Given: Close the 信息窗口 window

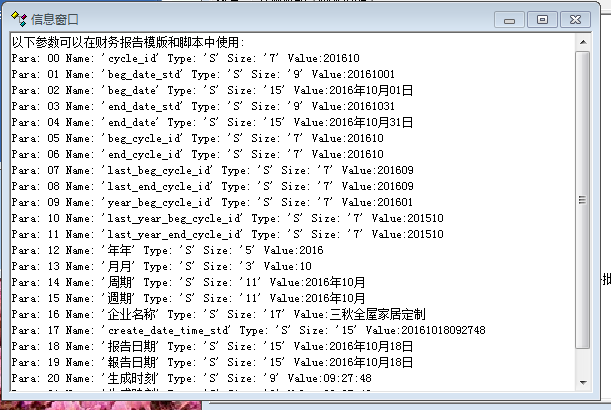Looking at the screenshot, I should [574, 19].
